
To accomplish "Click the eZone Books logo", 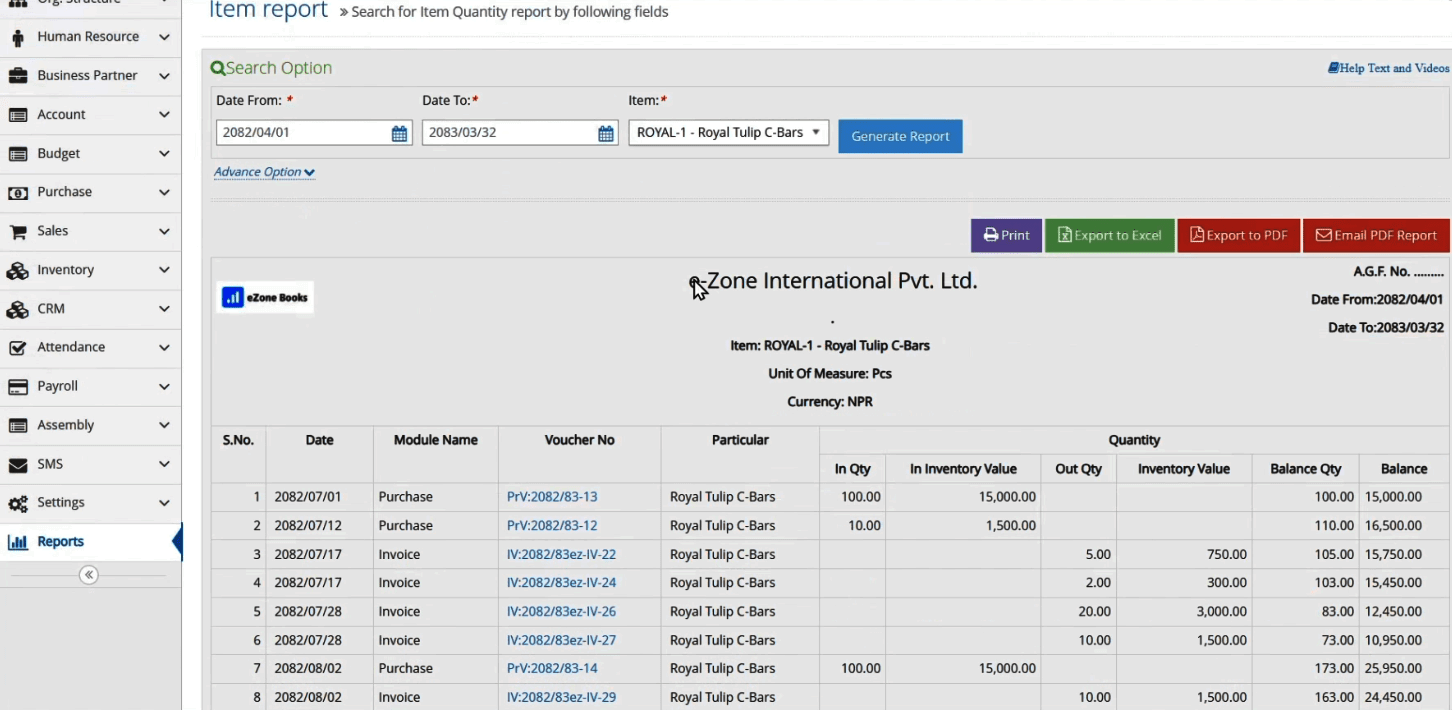I will (265, 297).
